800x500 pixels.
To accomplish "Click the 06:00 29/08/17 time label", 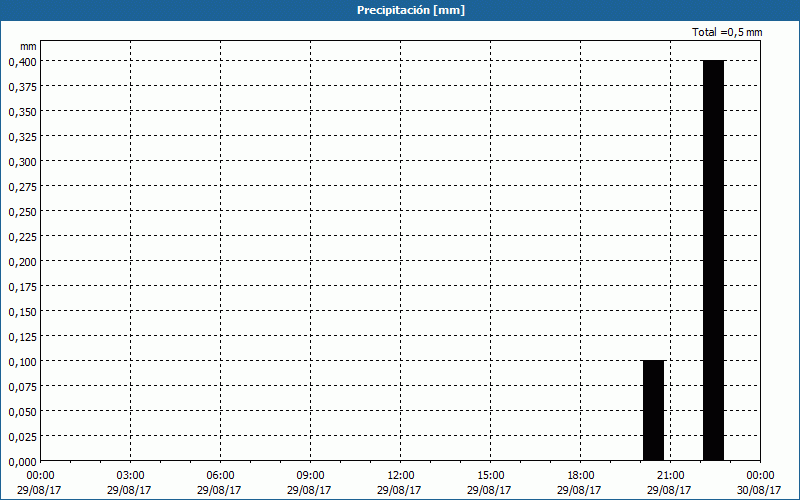I will click(219, 483).
